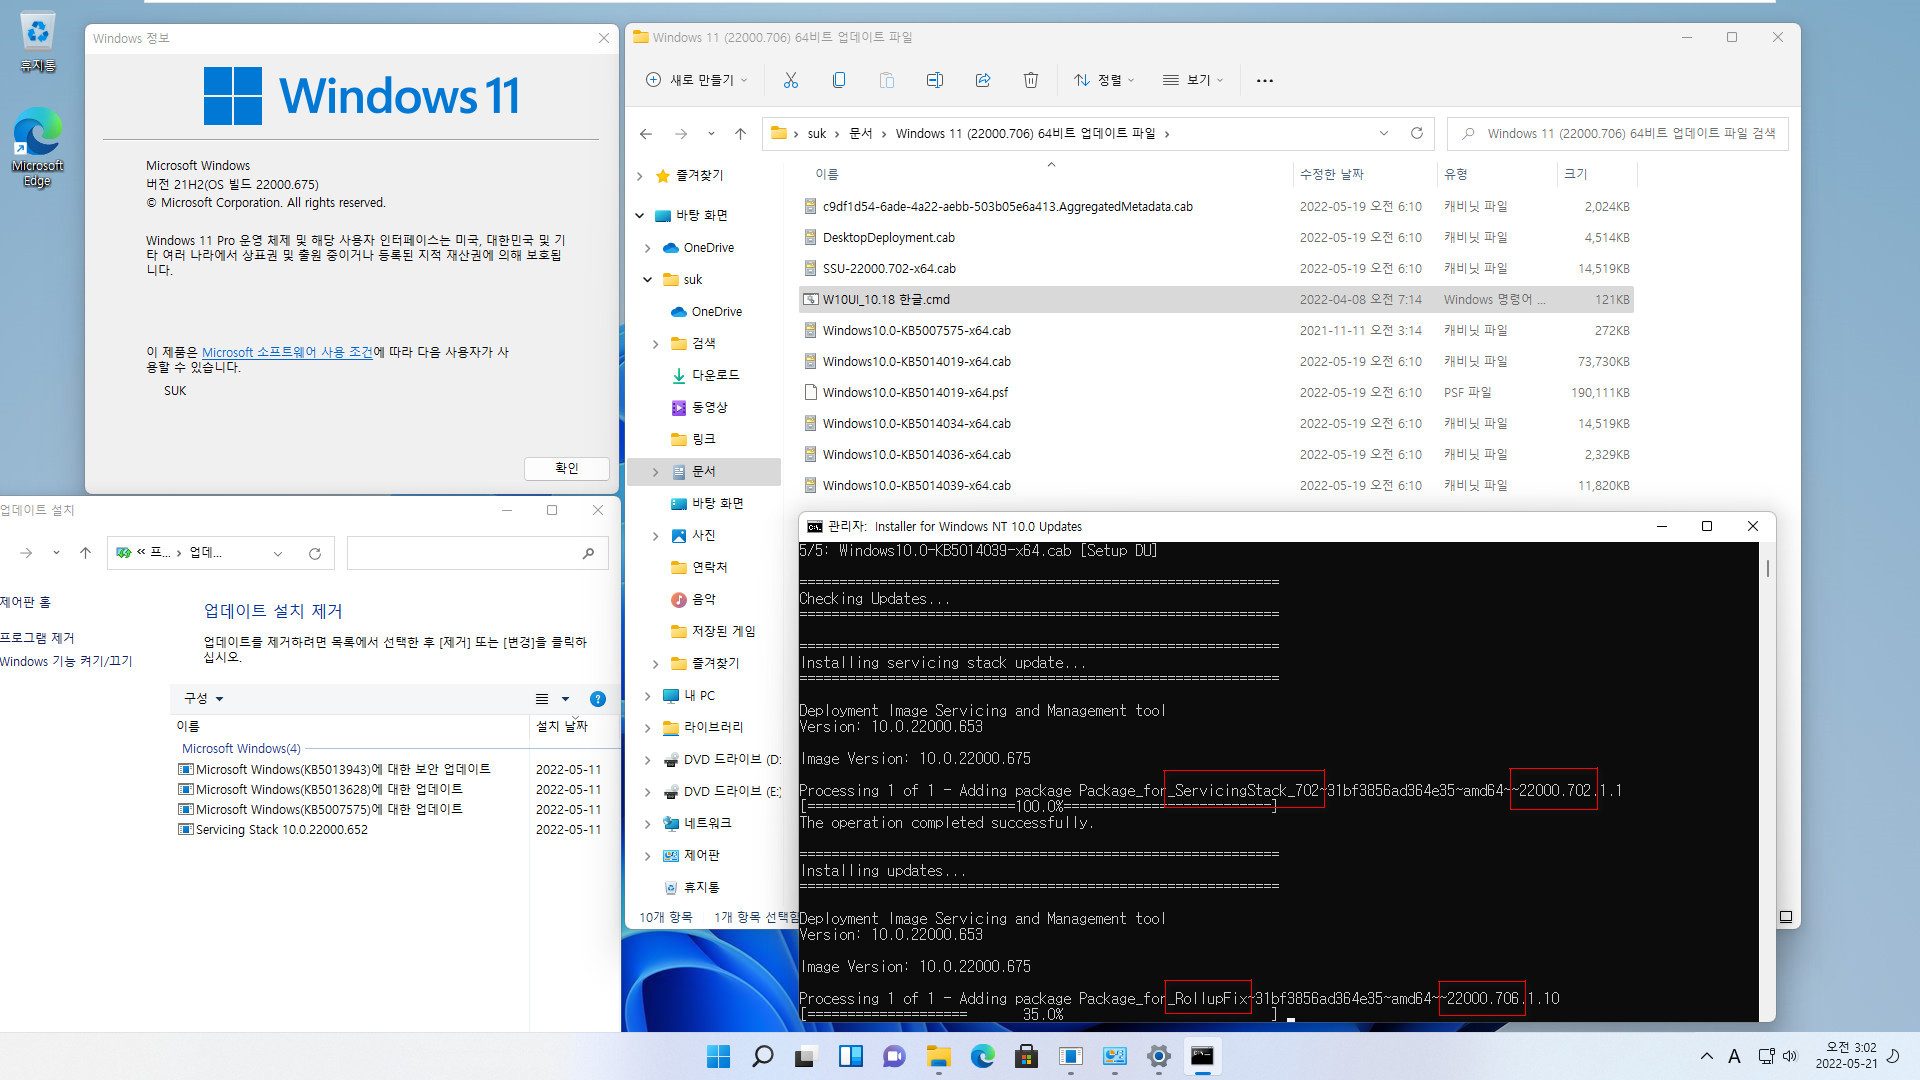Open Task View from taskbar
The width and height of the screenshot is (1920, 1080).
pyautogui.click(x=806, y=1056)
